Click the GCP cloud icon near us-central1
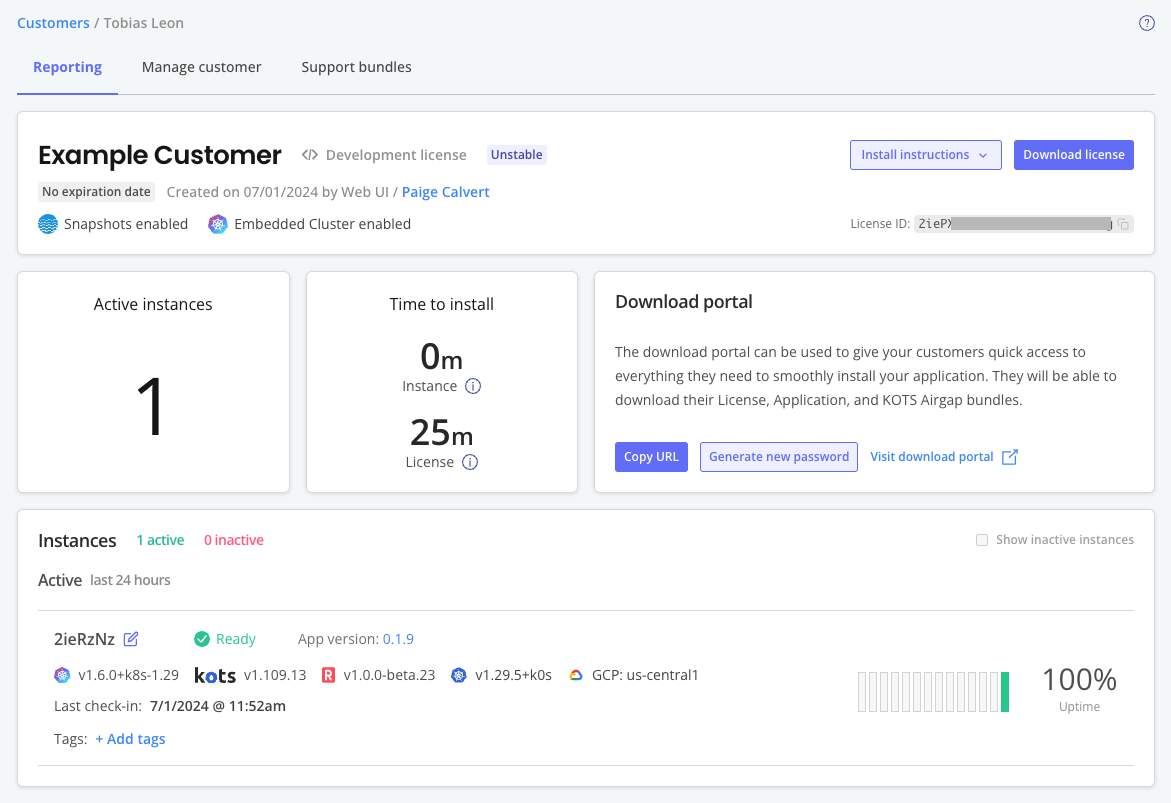This screenshot has width=1171, height=803. click(577, 675)
